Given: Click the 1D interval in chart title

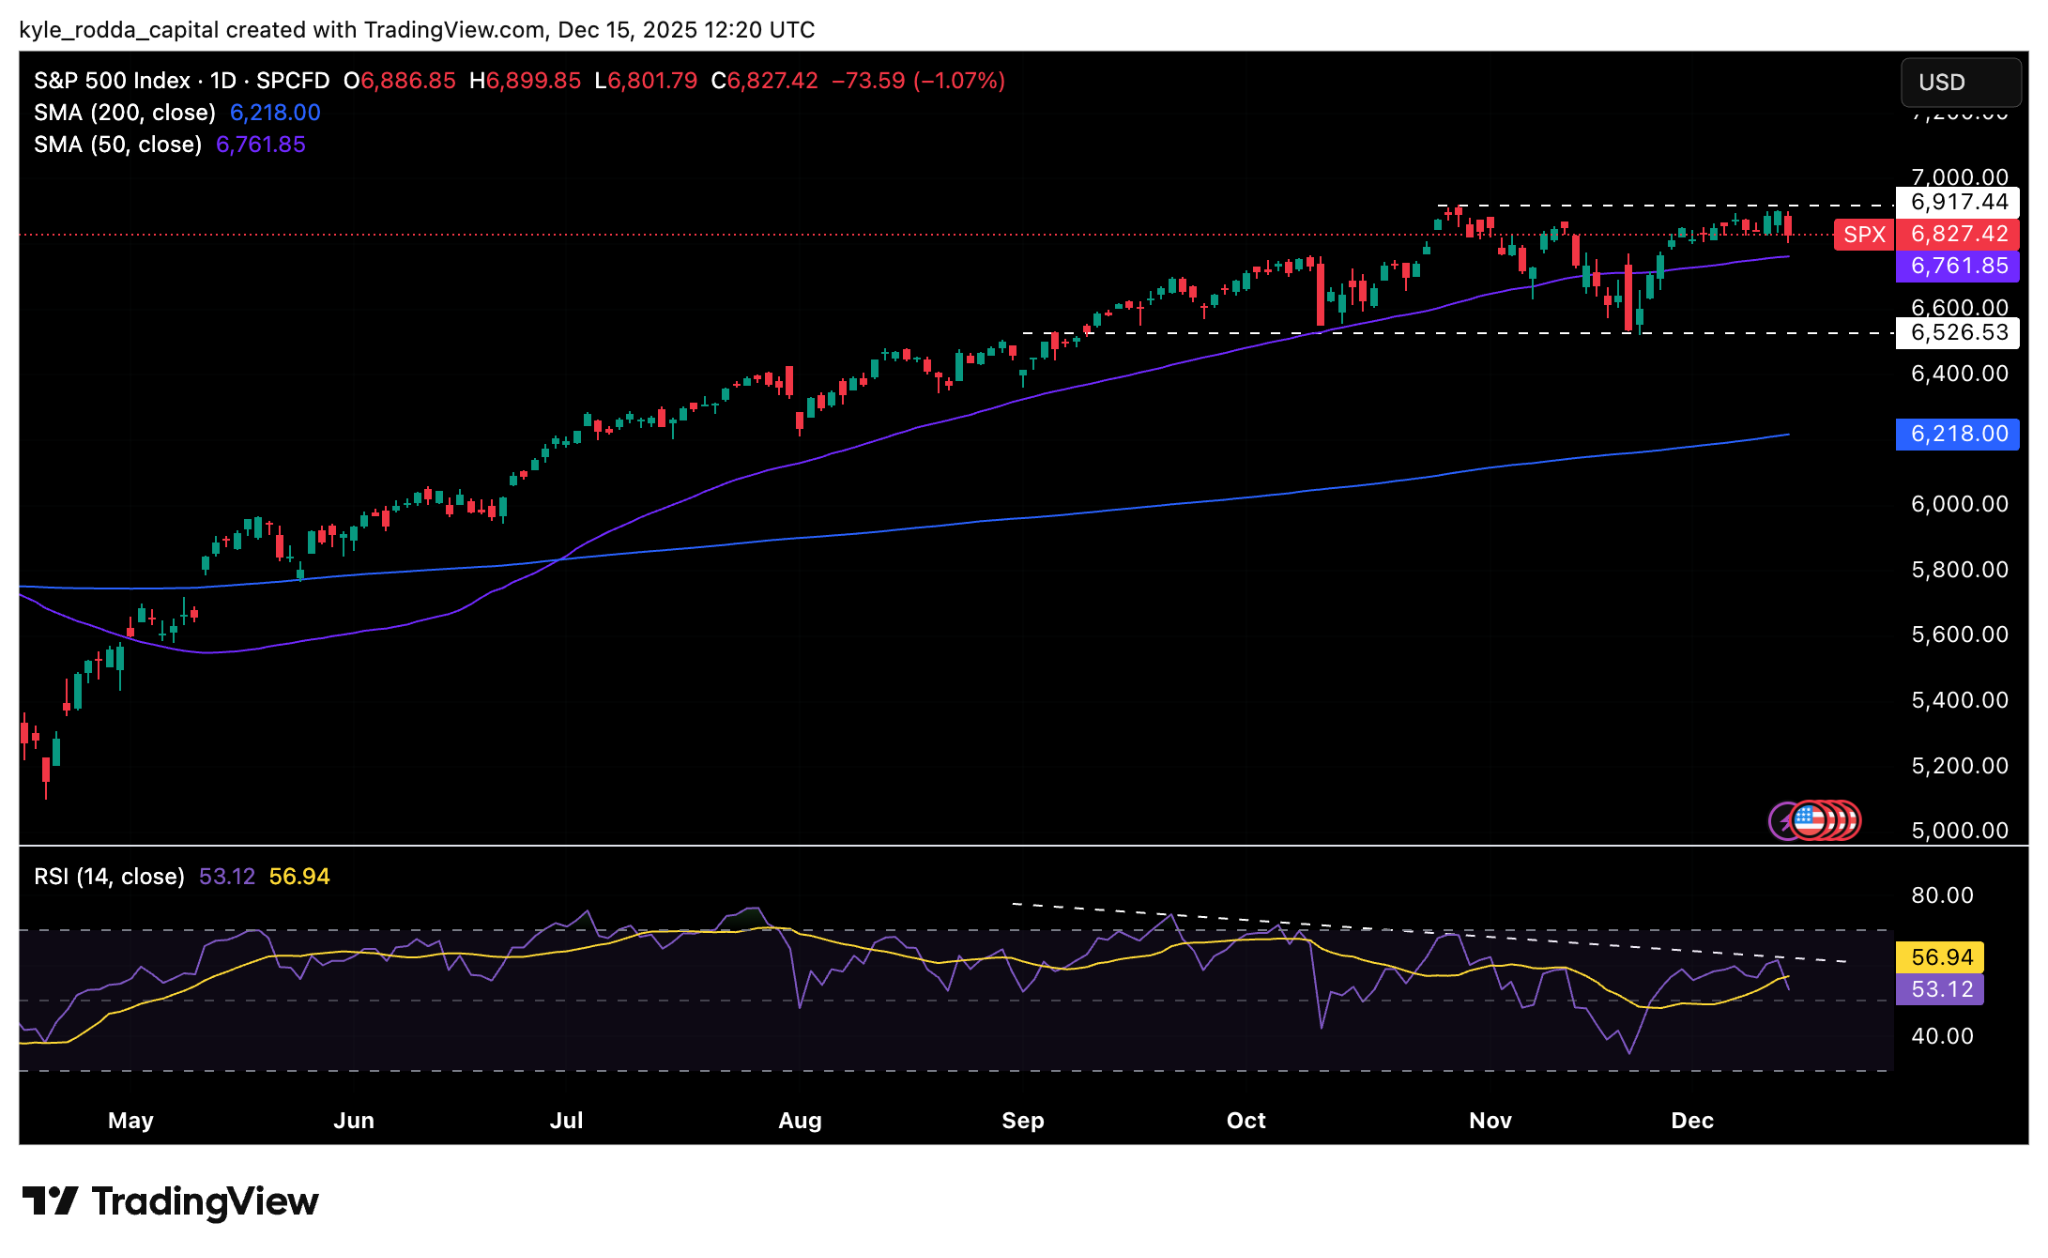Looking at the screenshot, I should pyautogui.click(x=223, y=80).
